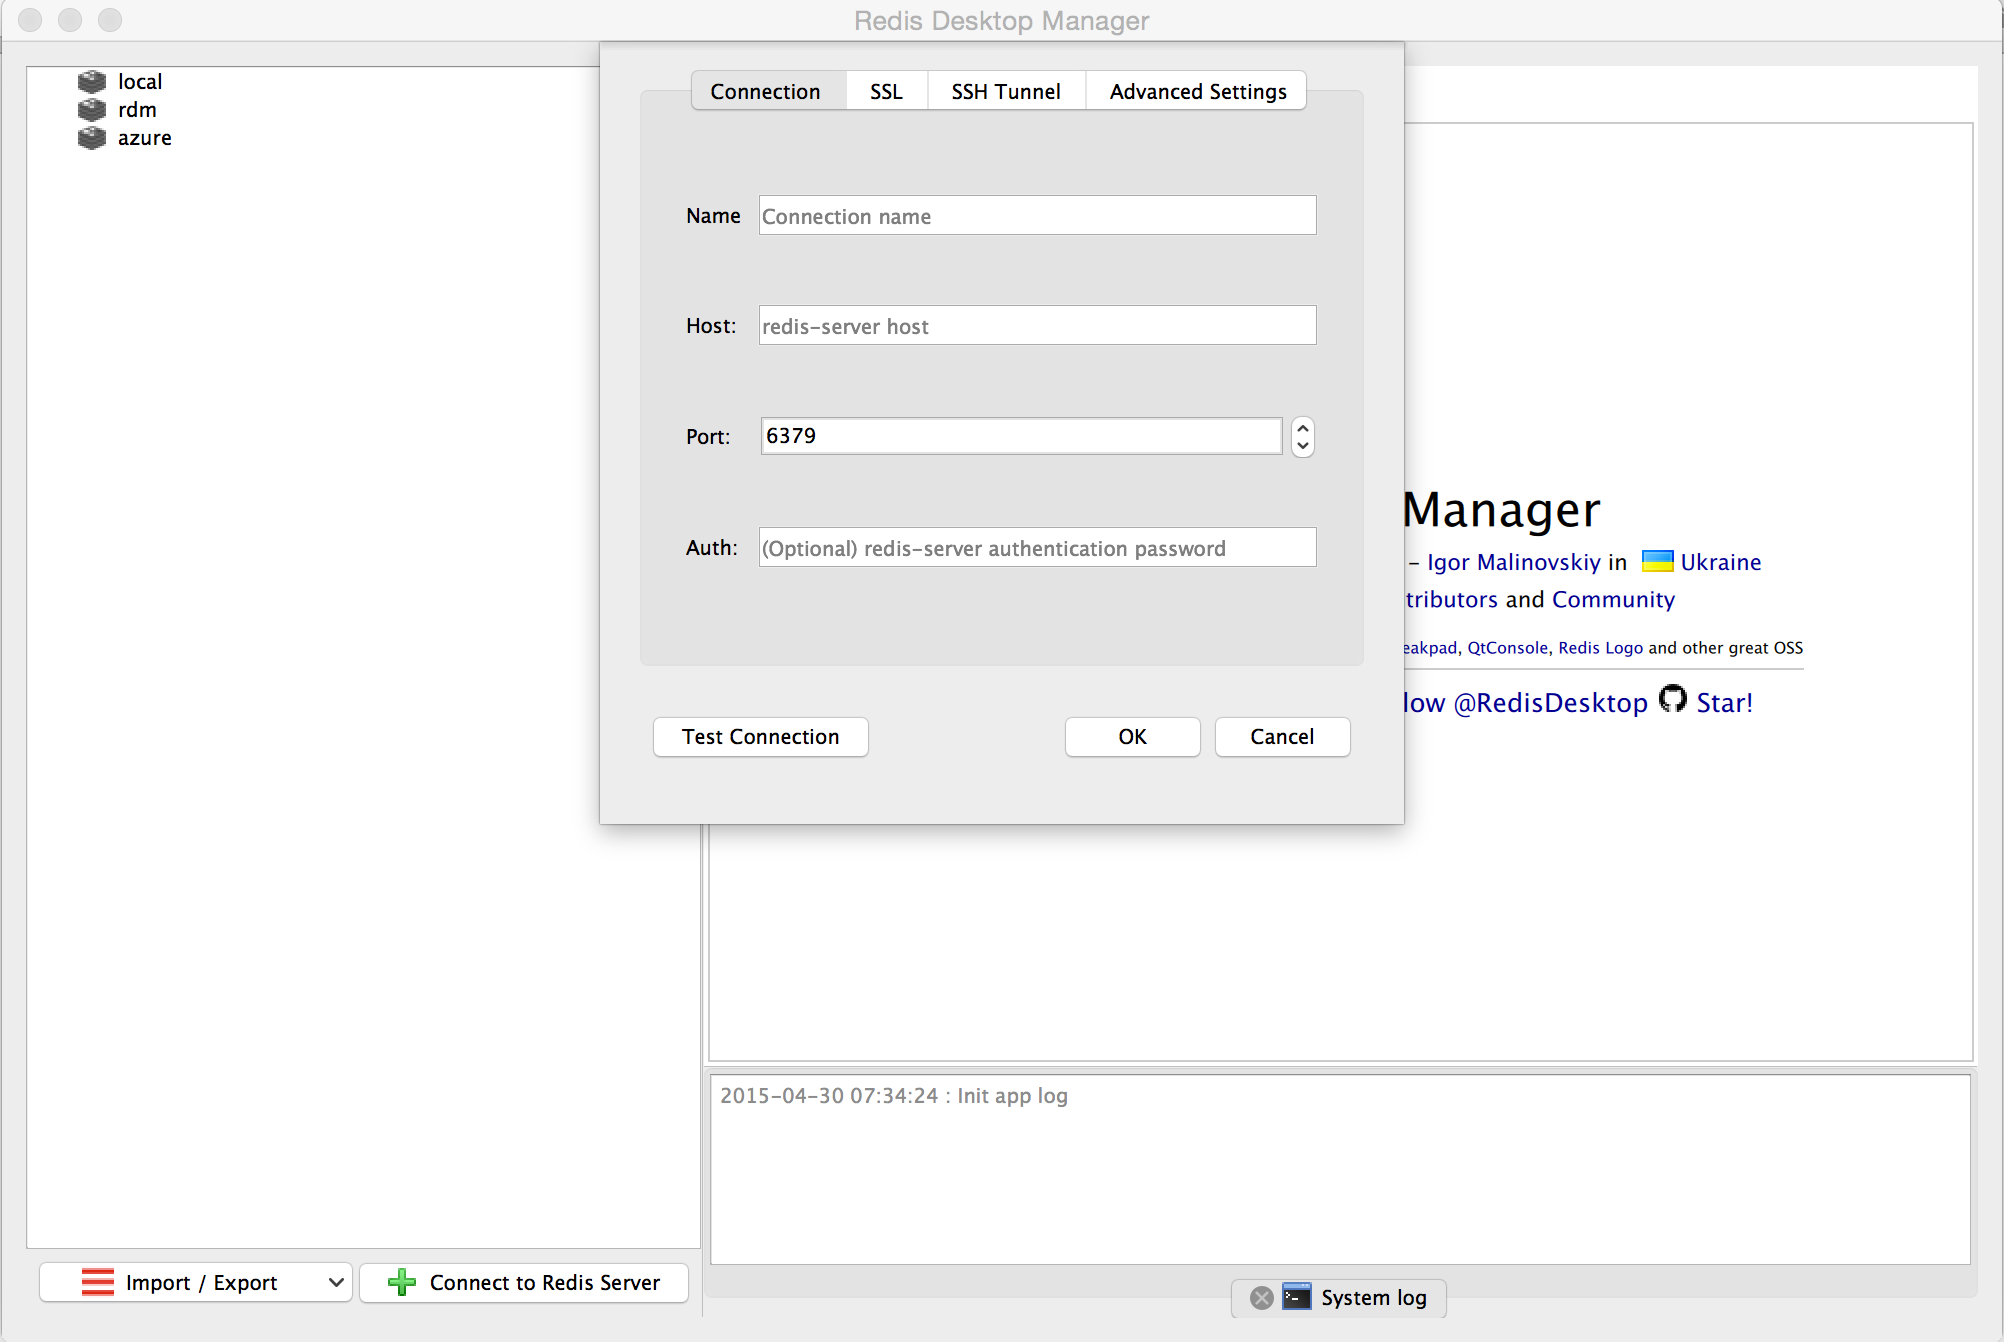
Task: Close the System log panel with the x icon
Action: click(x=1262, y=1298)
